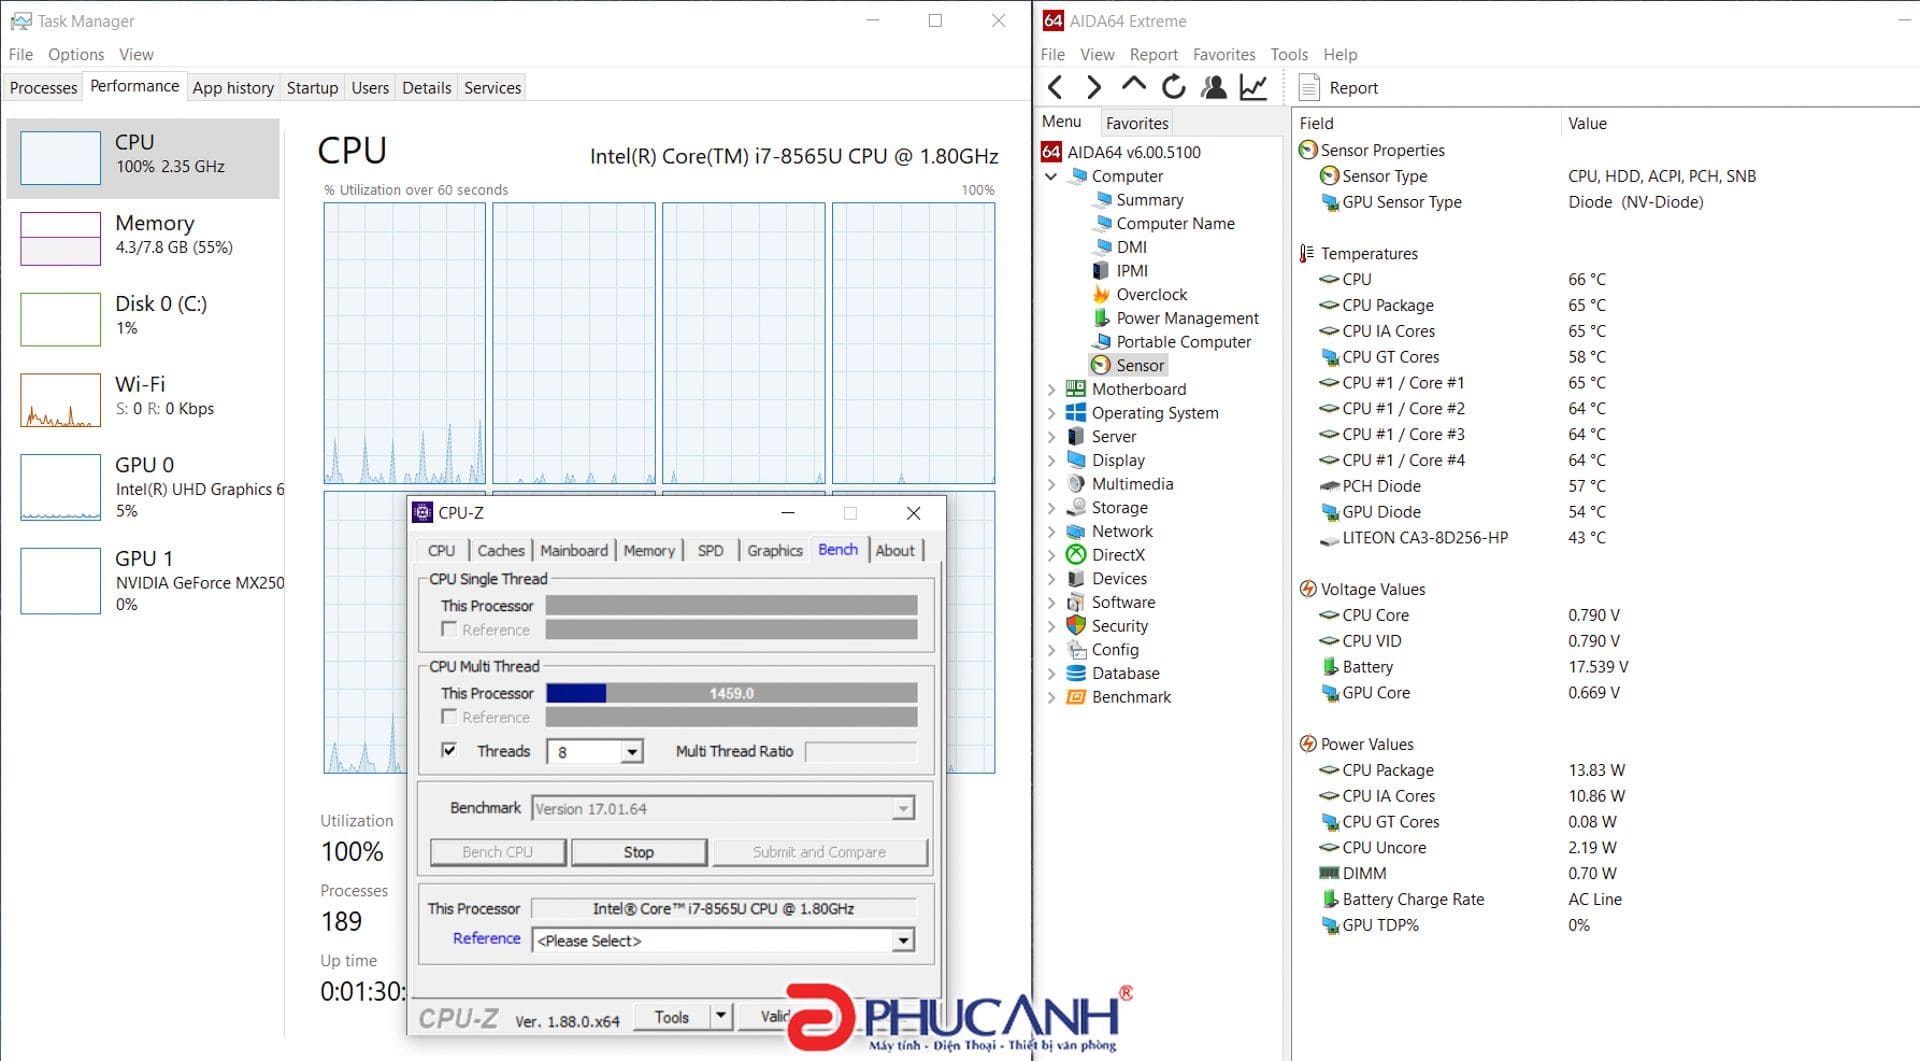Click the Motherboard icon in AIDA64 tree
The image size is (1920, 1061).
[x=1076, y=389]
